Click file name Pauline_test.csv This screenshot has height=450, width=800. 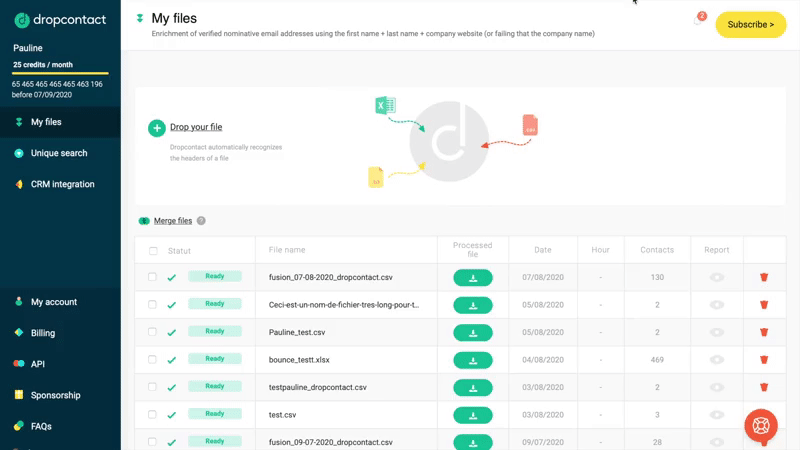click(x=297, y=332)
